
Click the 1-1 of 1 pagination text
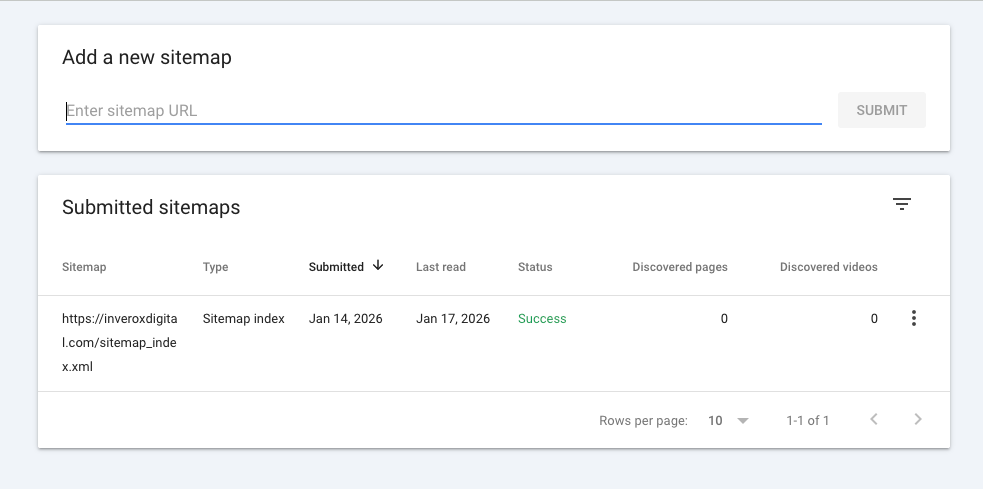click(x=807, y=421)
